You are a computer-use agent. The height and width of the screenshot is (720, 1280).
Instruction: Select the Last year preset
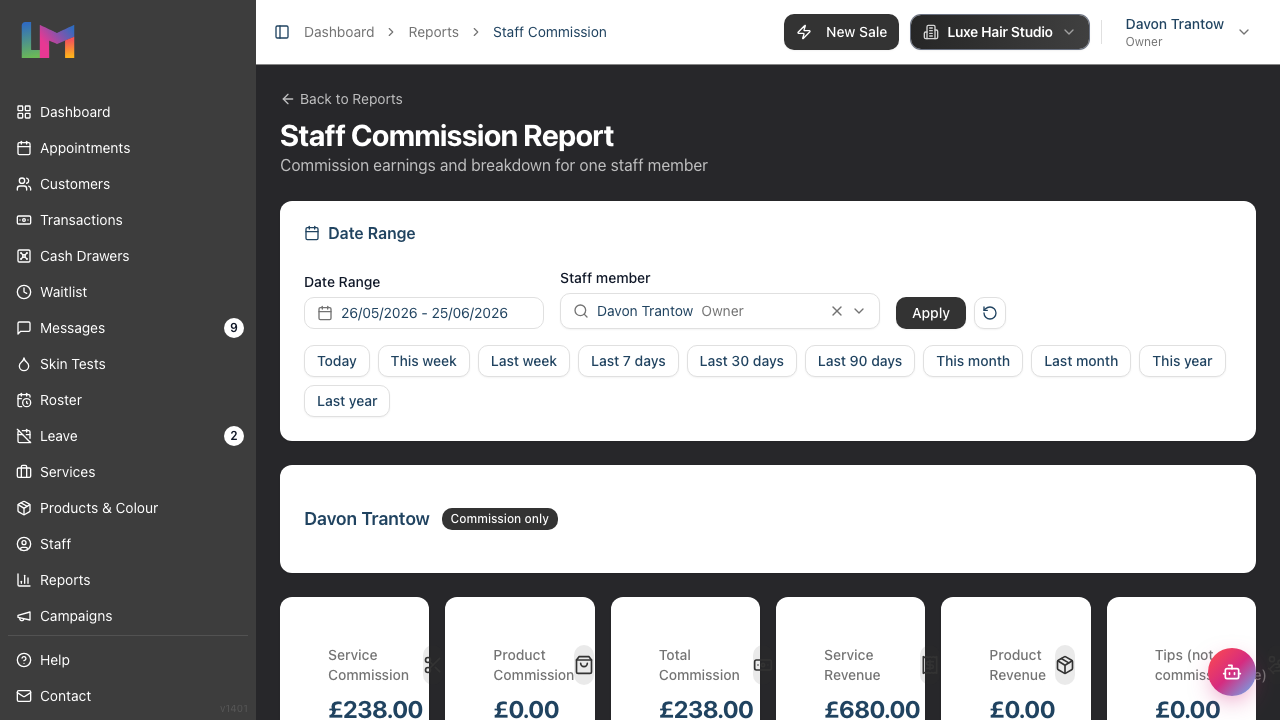coord(347,401)
